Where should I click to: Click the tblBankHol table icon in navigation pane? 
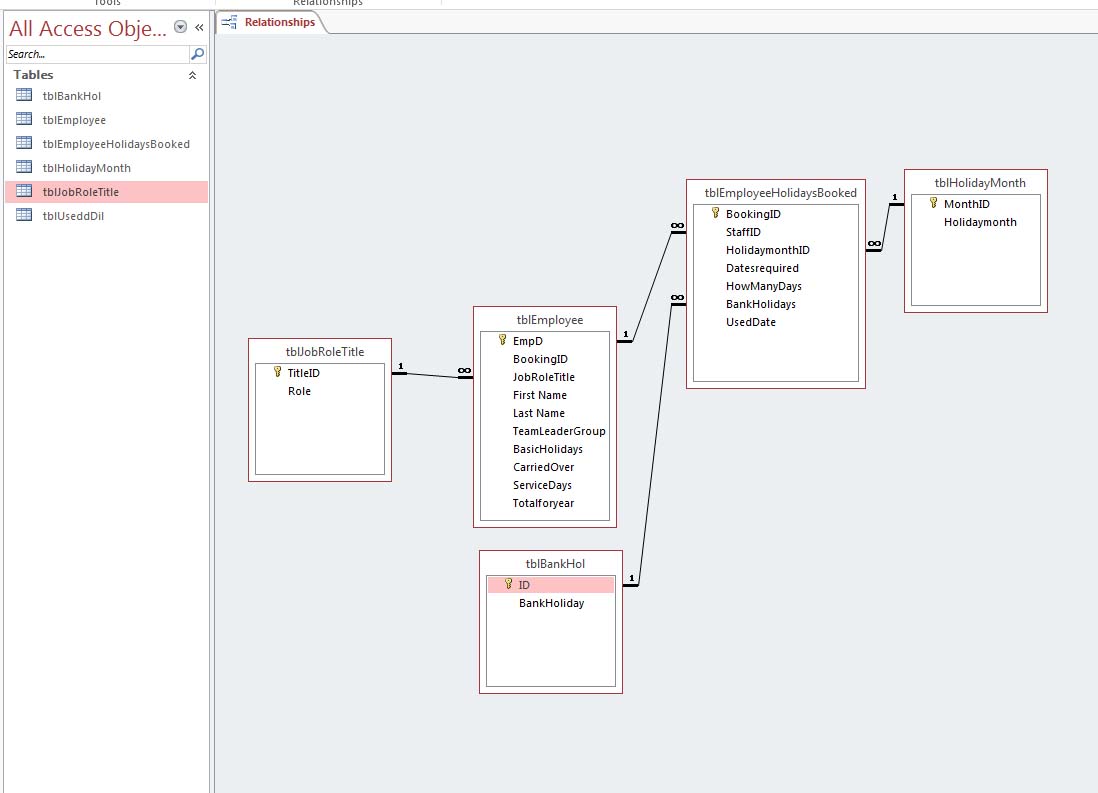tap(24, 95)
